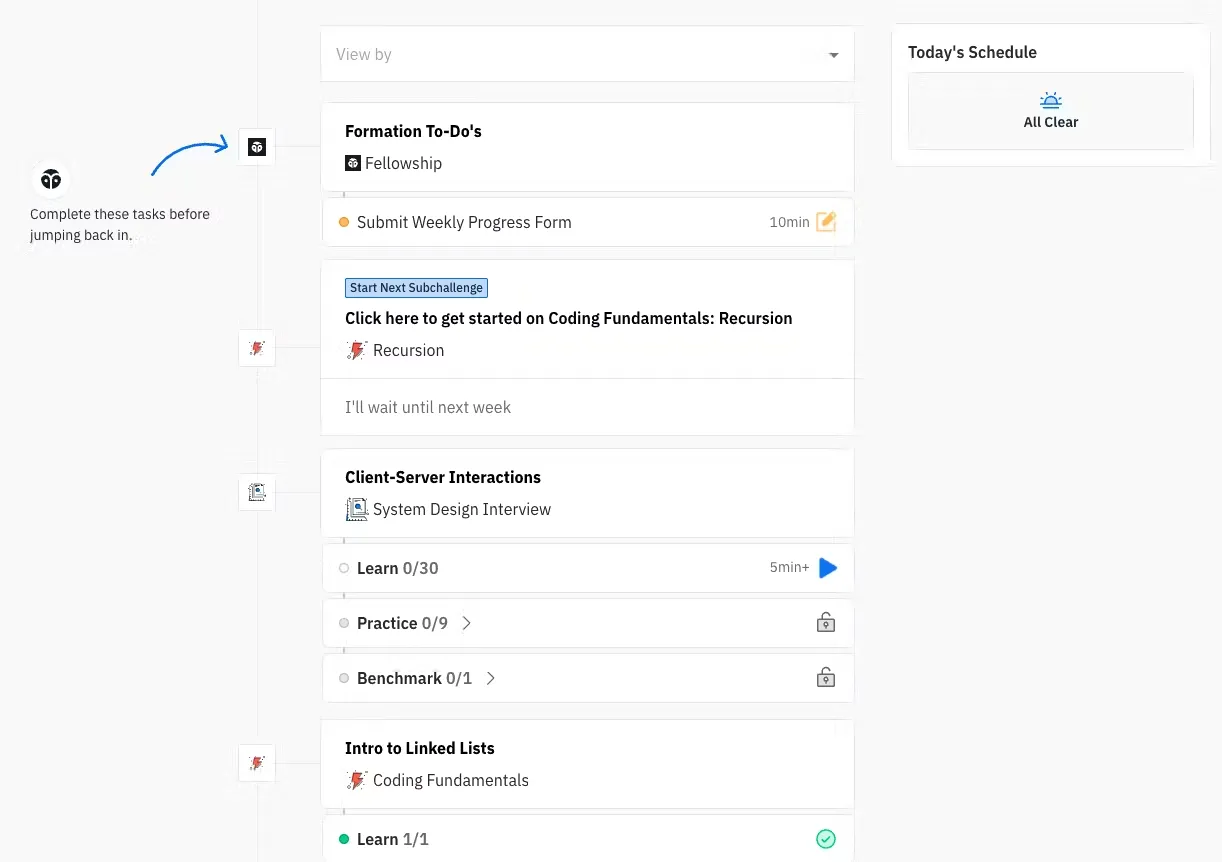The width and height of the screenshot is (1222, 862).
Task: Open the Client-Server Interactions heading
Action: pos(443,477)
